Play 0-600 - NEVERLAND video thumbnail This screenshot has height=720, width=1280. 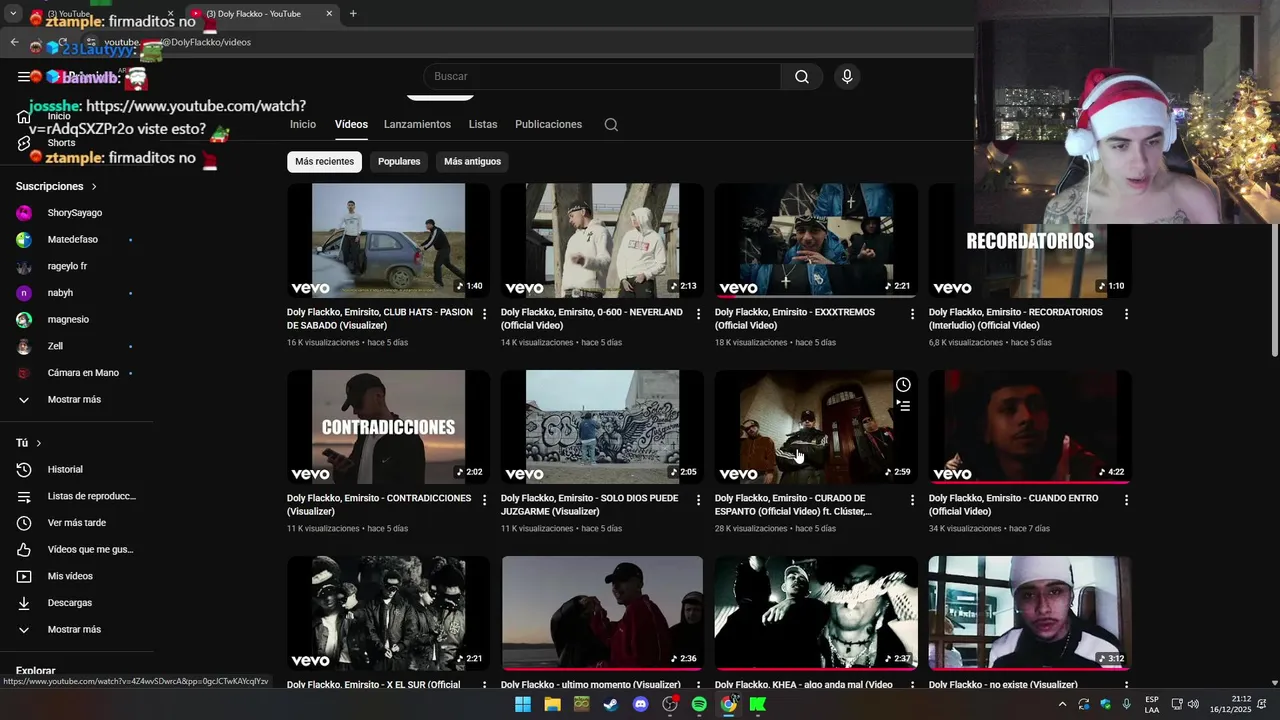tap(602, 240)
